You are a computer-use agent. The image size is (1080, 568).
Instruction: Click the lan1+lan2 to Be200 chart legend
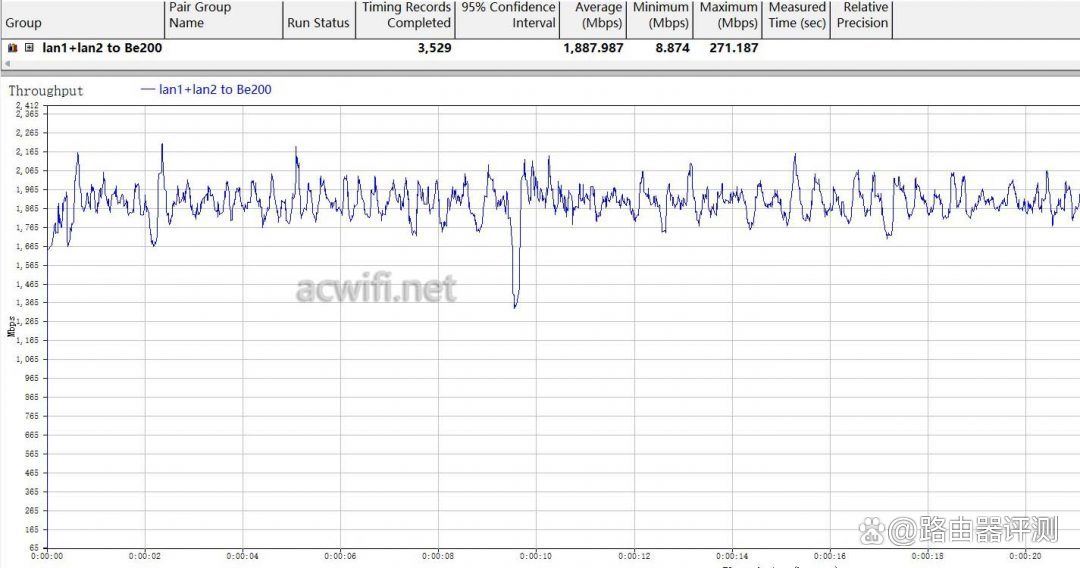click(x=206, y=90)
